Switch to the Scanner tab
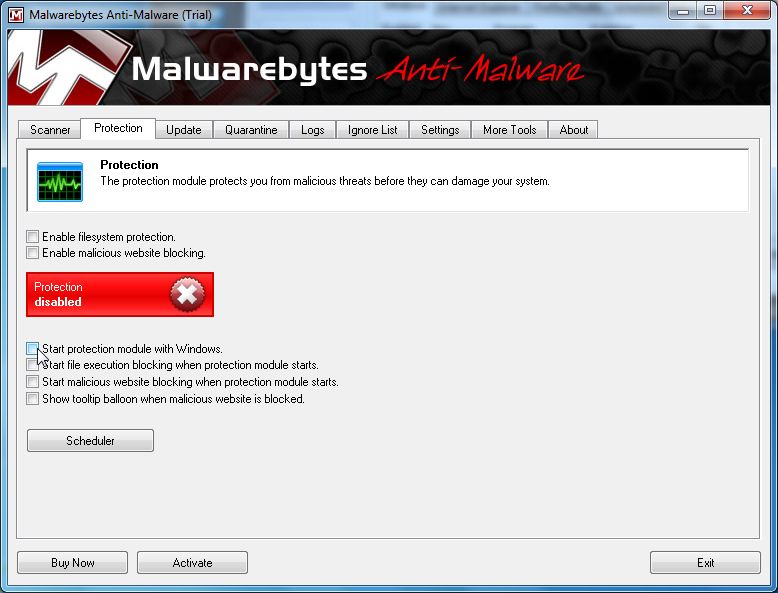 coord(50,130)
